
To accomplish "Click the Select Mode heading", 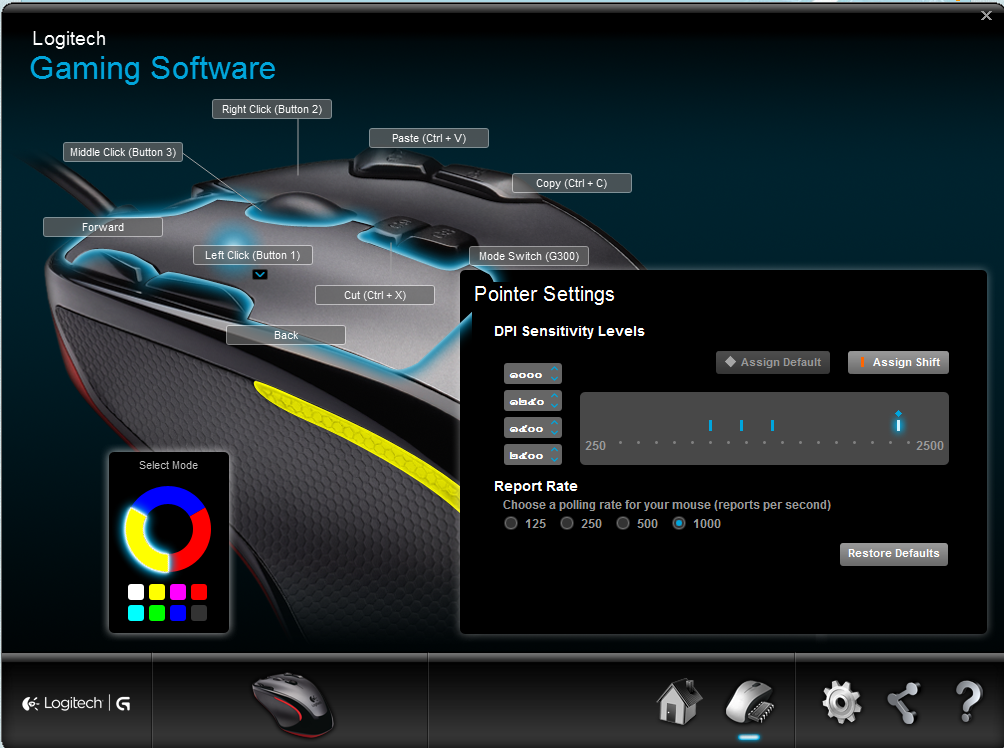I will [x=168, y=466].
